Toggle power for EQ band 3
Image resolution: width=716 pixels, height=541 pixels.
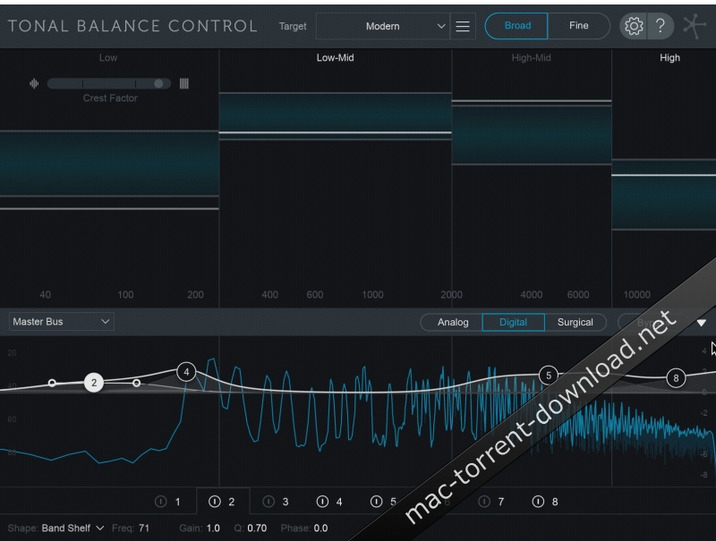coord(268,502)
